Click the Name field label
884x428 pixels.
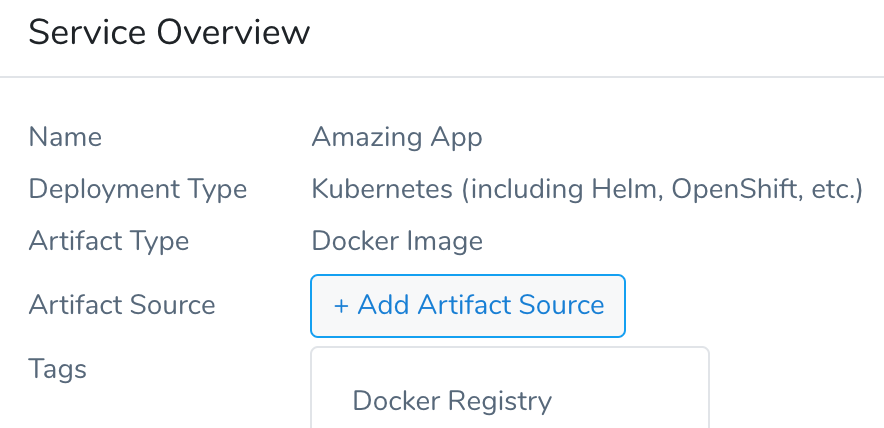click(65, 137)
